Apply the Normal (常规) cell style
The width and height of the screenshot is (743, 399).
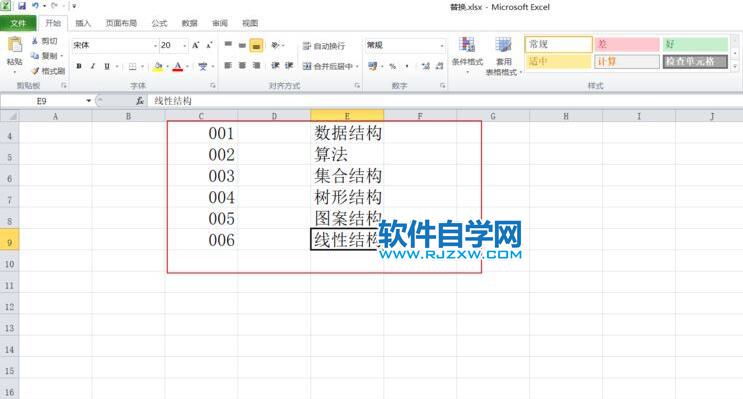click(x=558, y=44)
